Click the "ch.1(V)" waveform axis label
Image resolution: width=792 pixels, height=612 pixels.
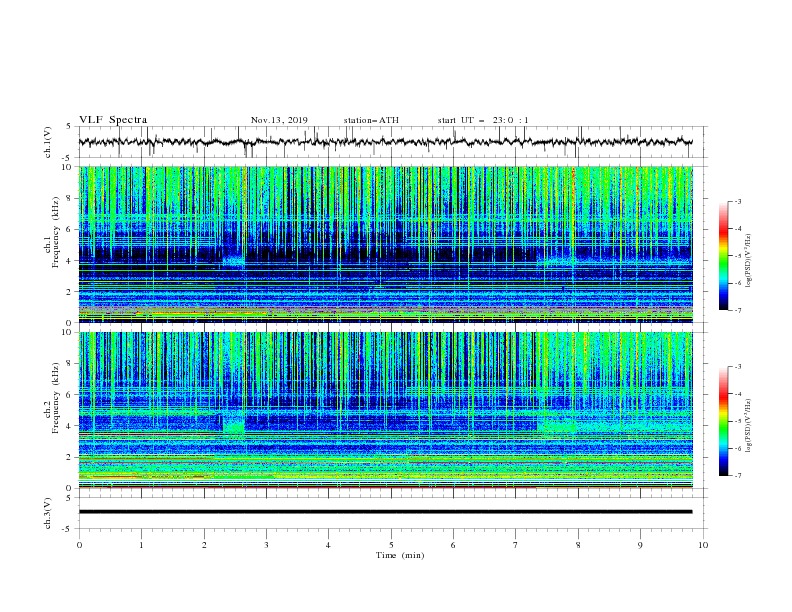point(48,142)
